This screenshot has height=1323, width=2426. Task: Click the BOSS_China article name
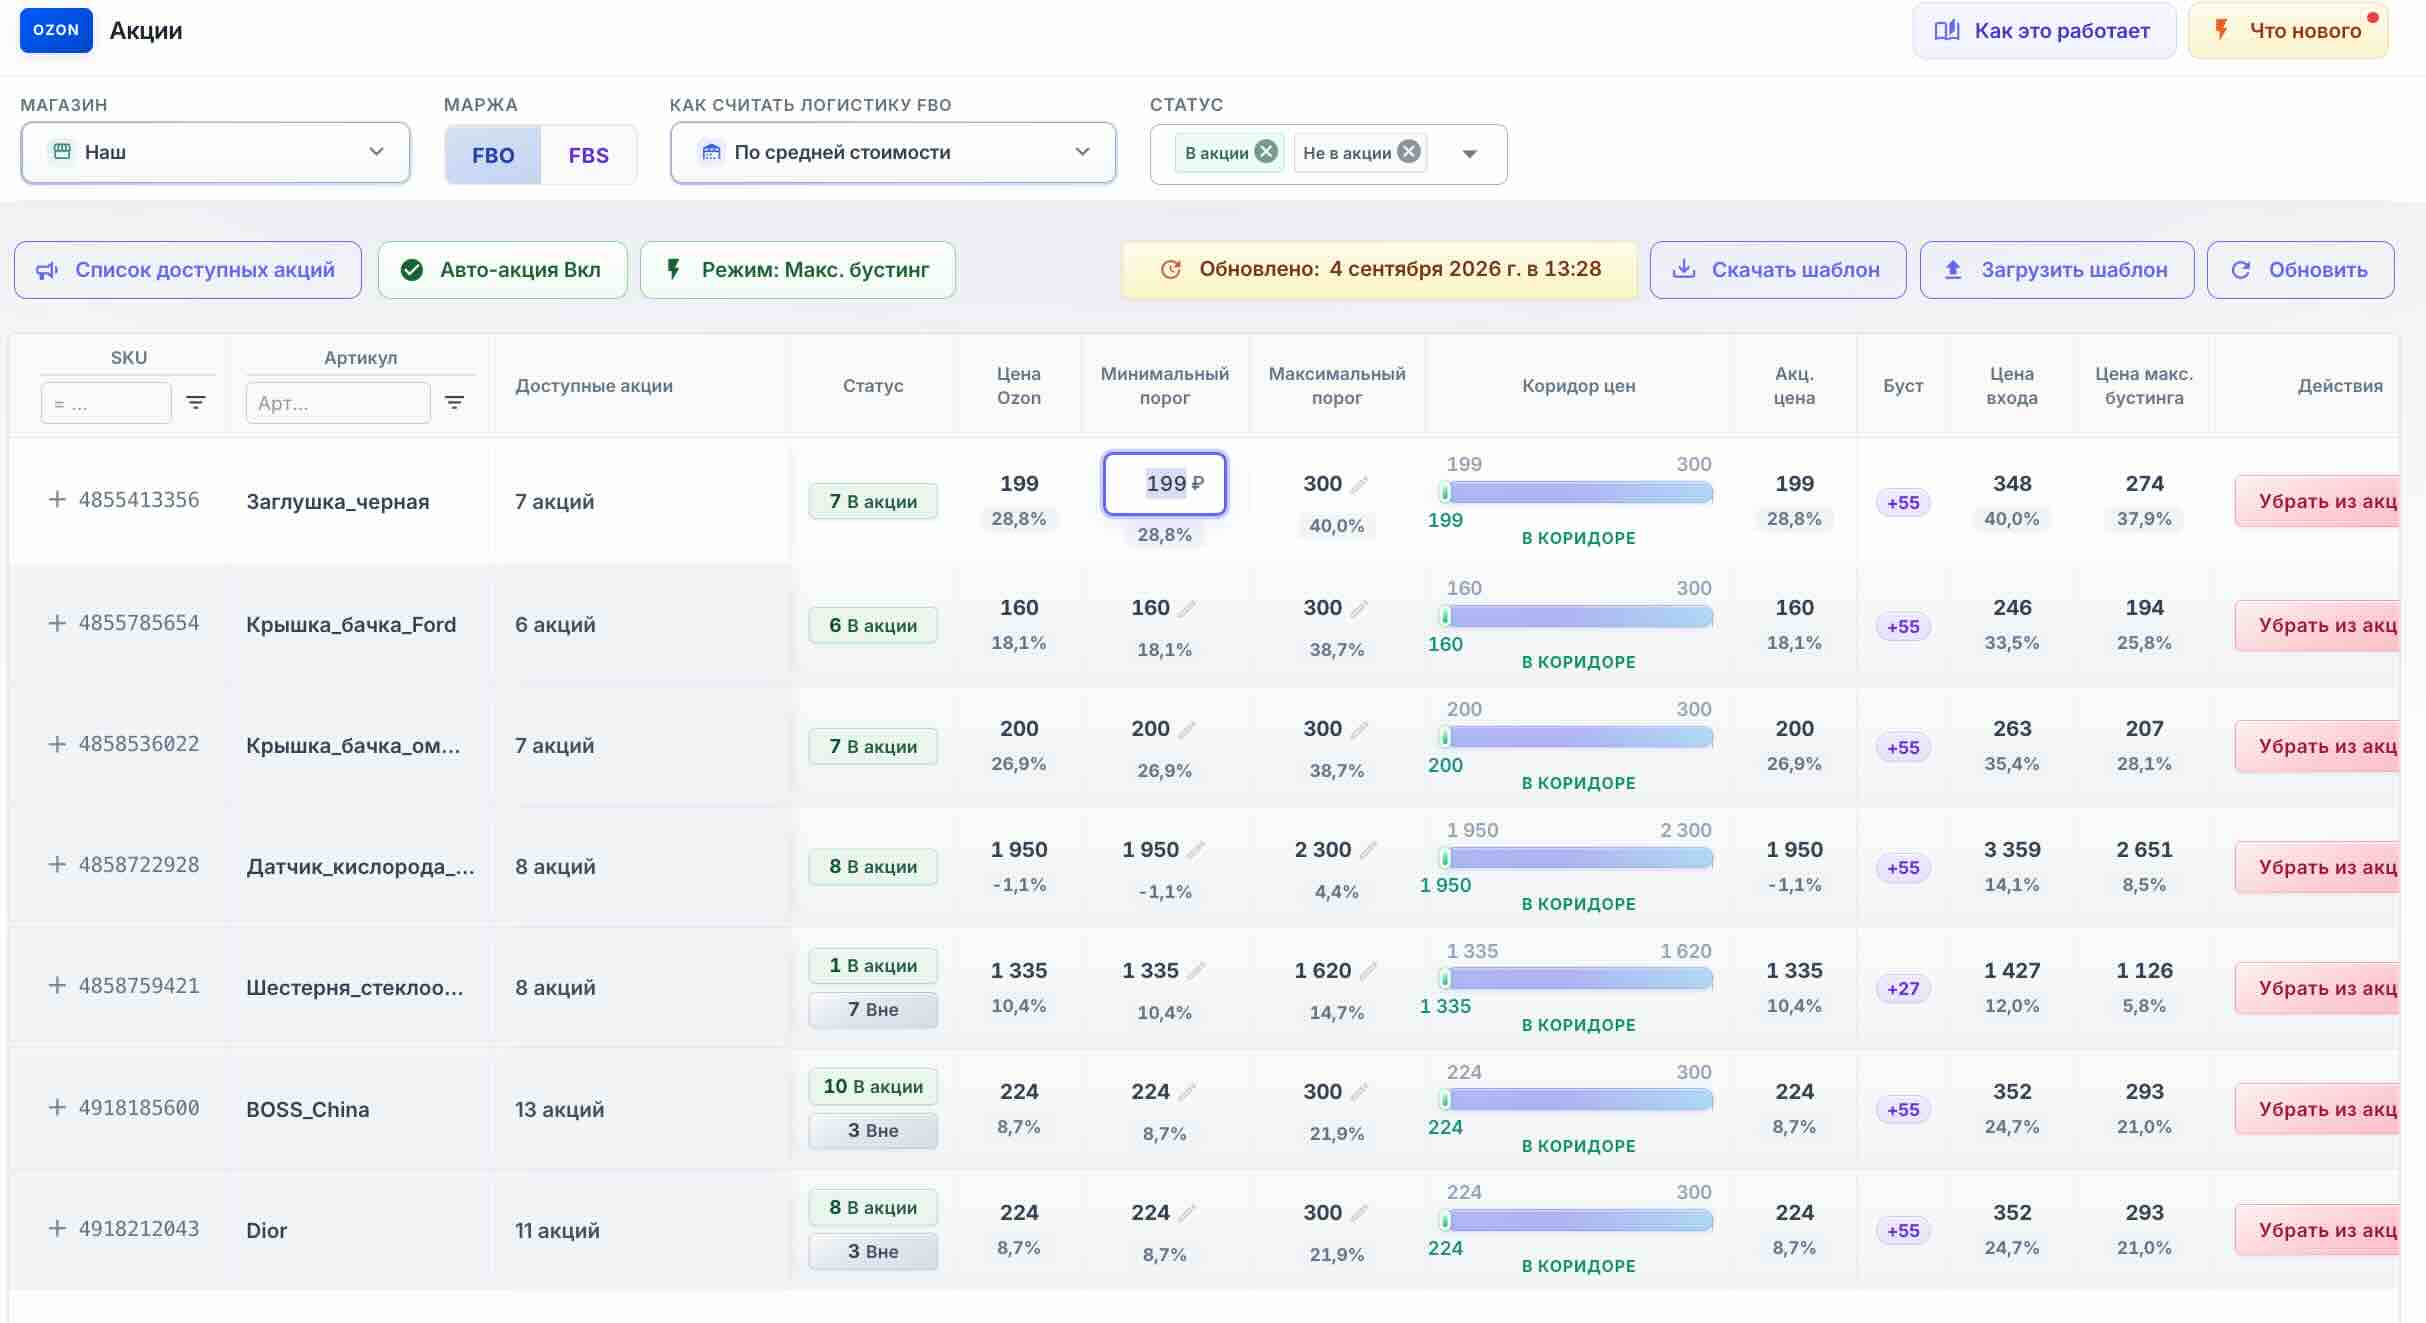308,1109
